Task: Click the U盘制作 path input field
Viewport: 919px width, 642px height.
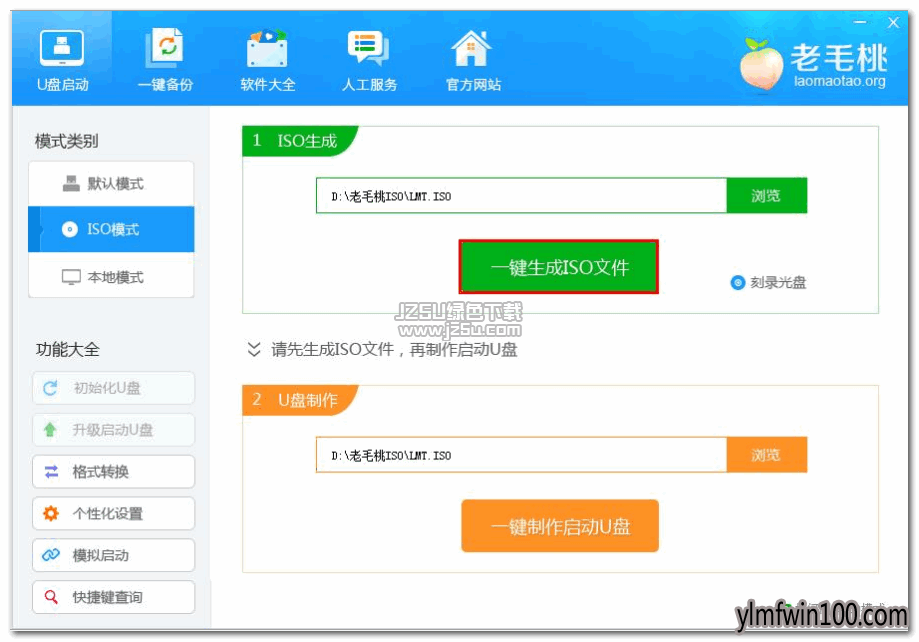Action: point(521,455)
